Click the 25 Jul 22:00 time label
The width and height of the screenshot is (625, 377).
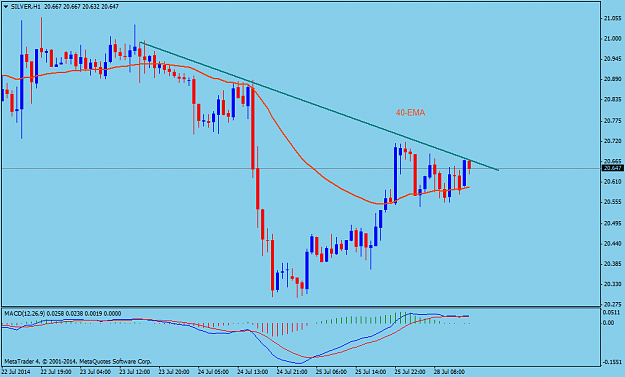click(x=410, y=372)
